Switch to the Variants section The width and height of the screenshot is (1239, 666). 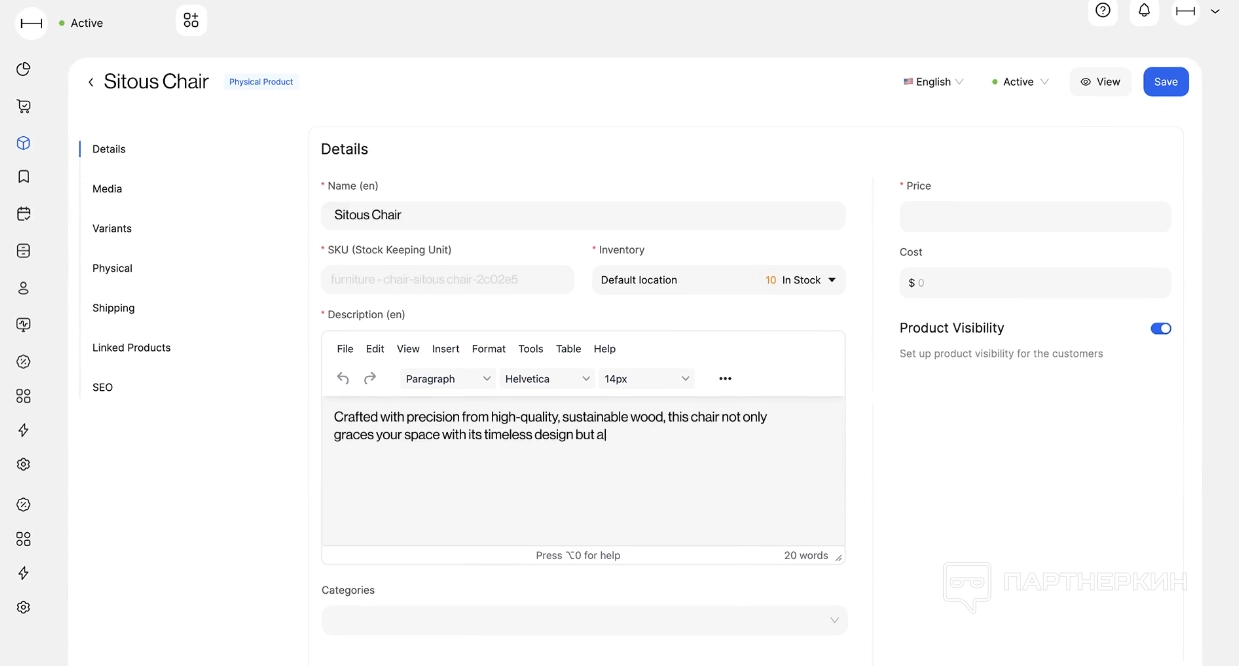(x=112, y=228)
